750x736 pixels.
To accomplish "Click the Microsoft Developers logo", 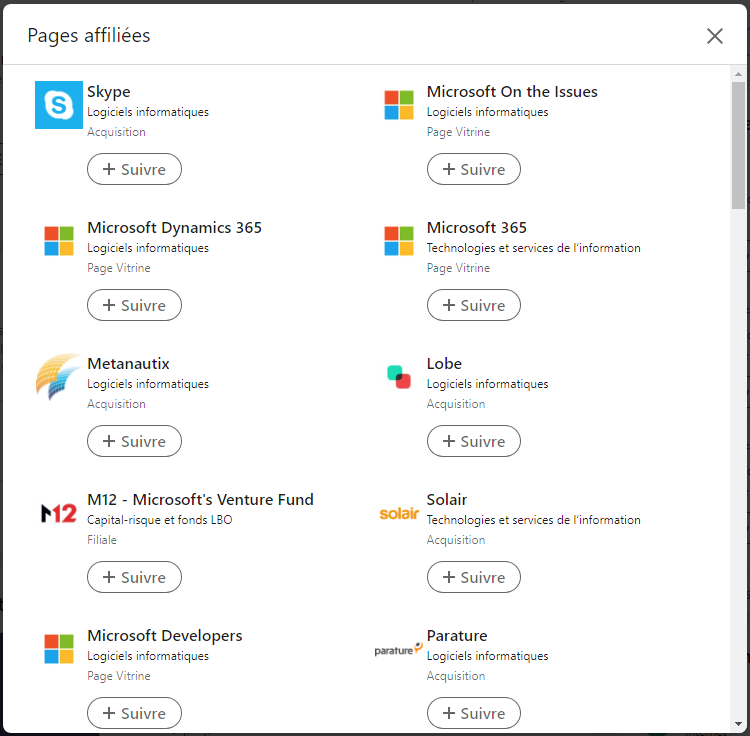I will pos(59,649).
